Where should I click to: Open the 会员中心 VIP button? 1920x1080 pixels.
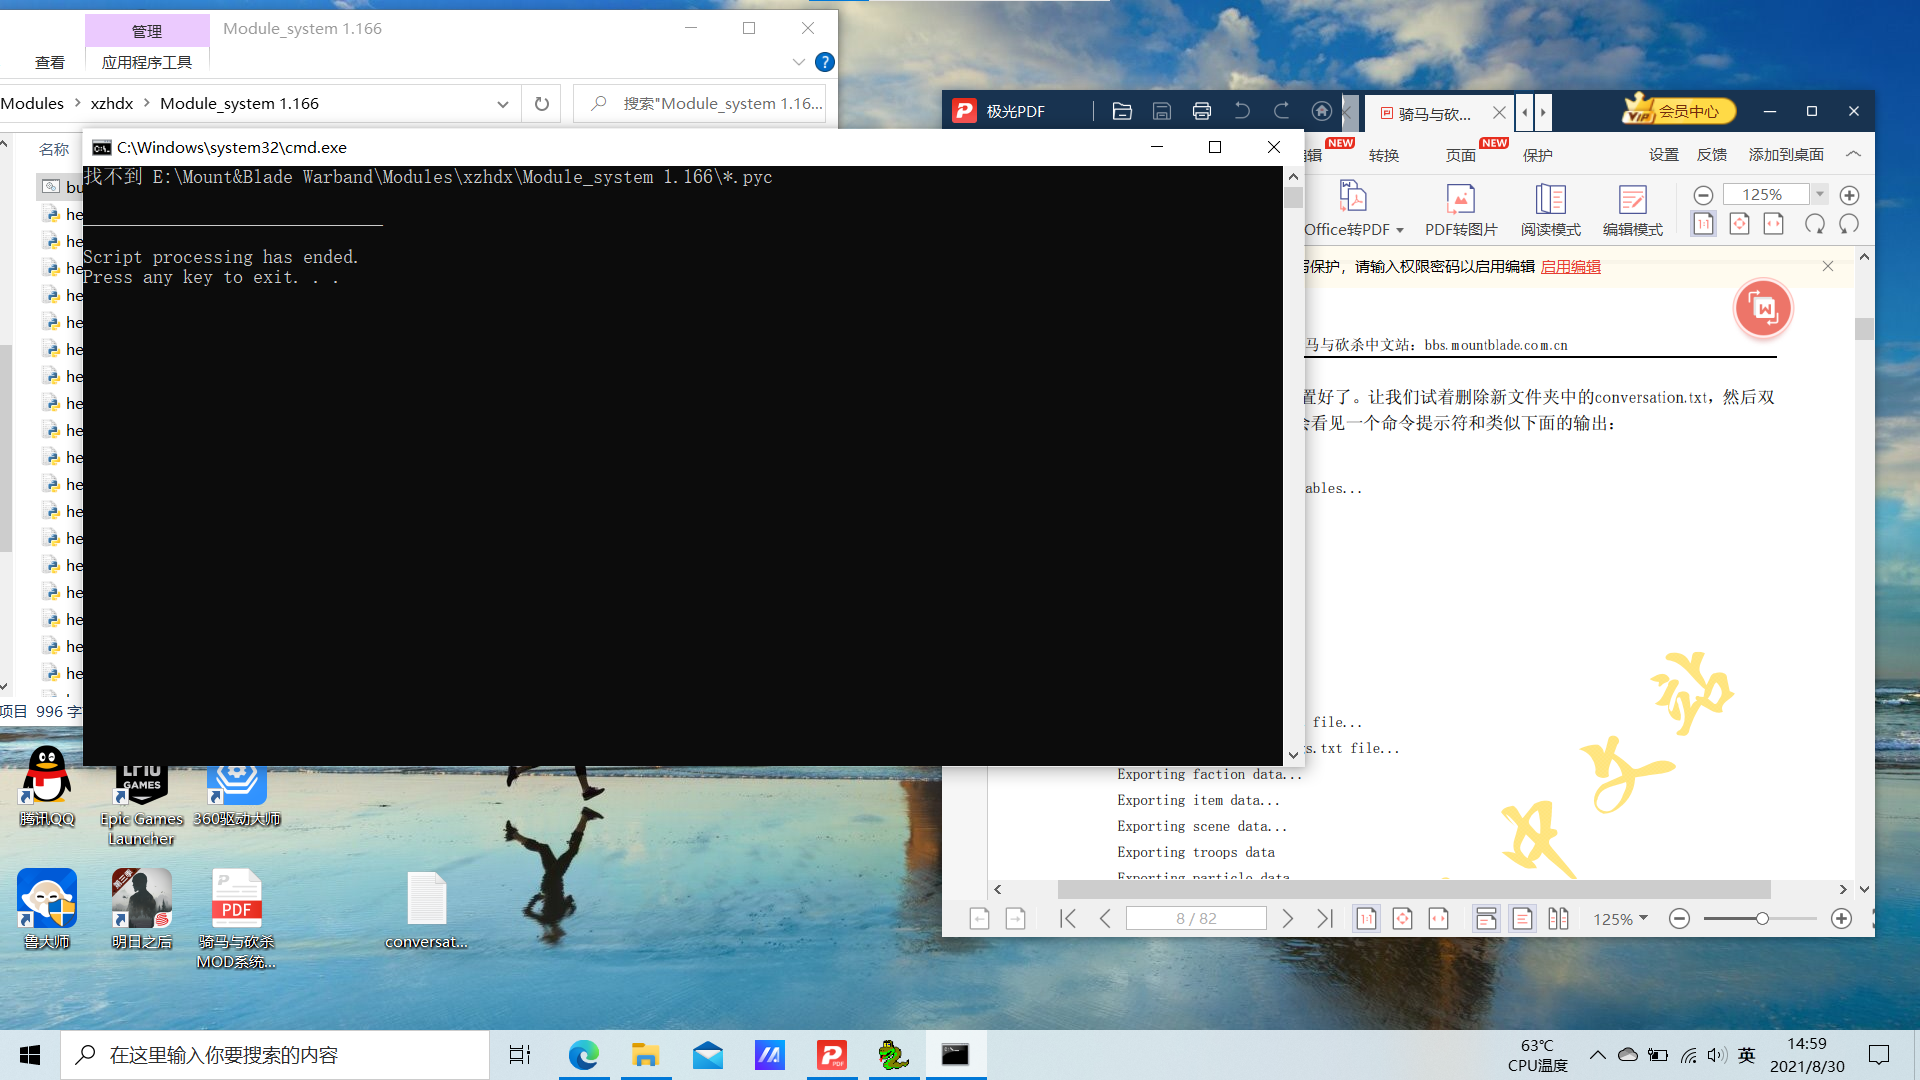point(1680,110)
